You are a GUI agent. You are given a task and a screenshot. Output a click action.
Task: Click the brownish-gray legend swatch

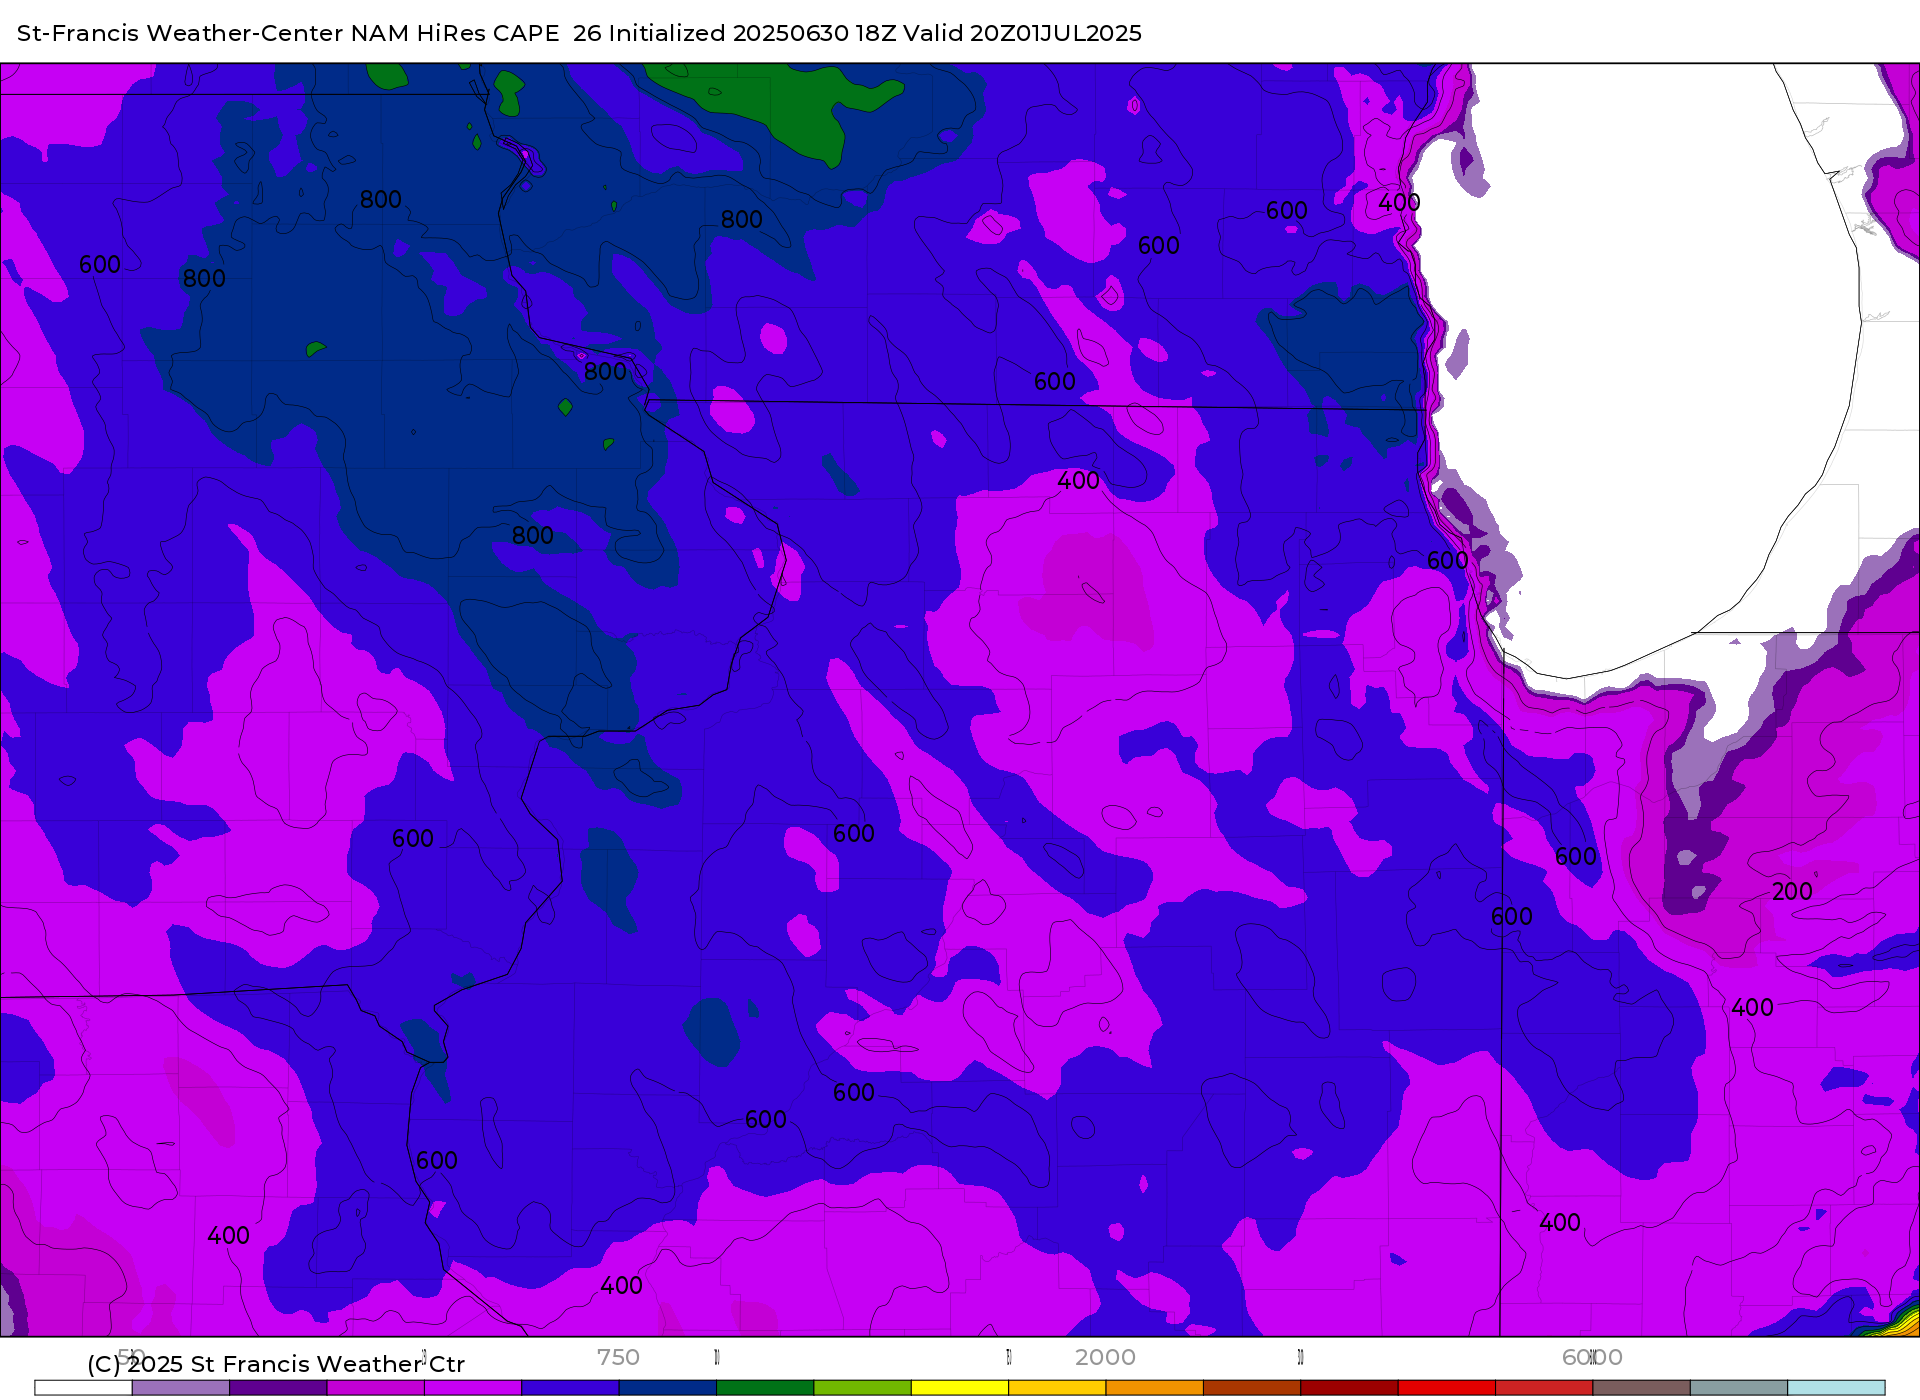tap(1642, 1388)
